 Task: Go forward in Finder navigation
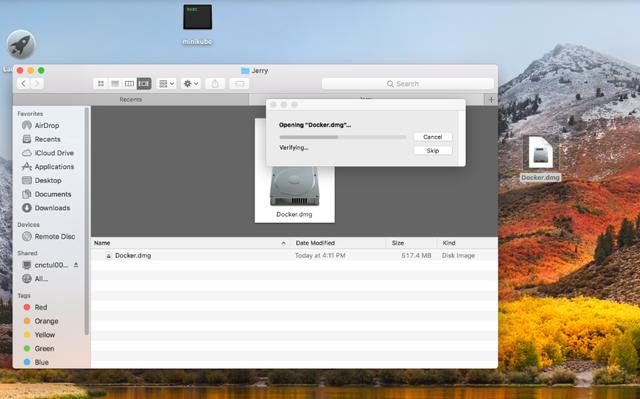pos(37,84)
